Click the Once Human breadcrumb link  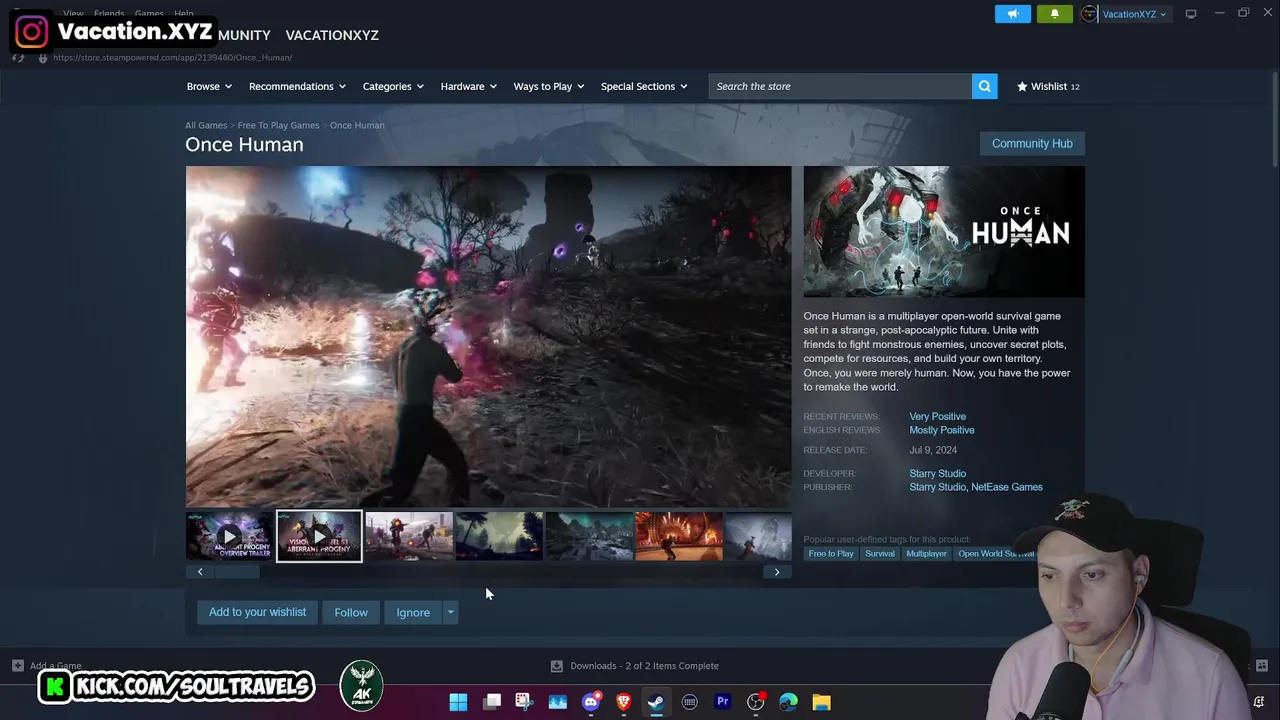pos(357,125)
